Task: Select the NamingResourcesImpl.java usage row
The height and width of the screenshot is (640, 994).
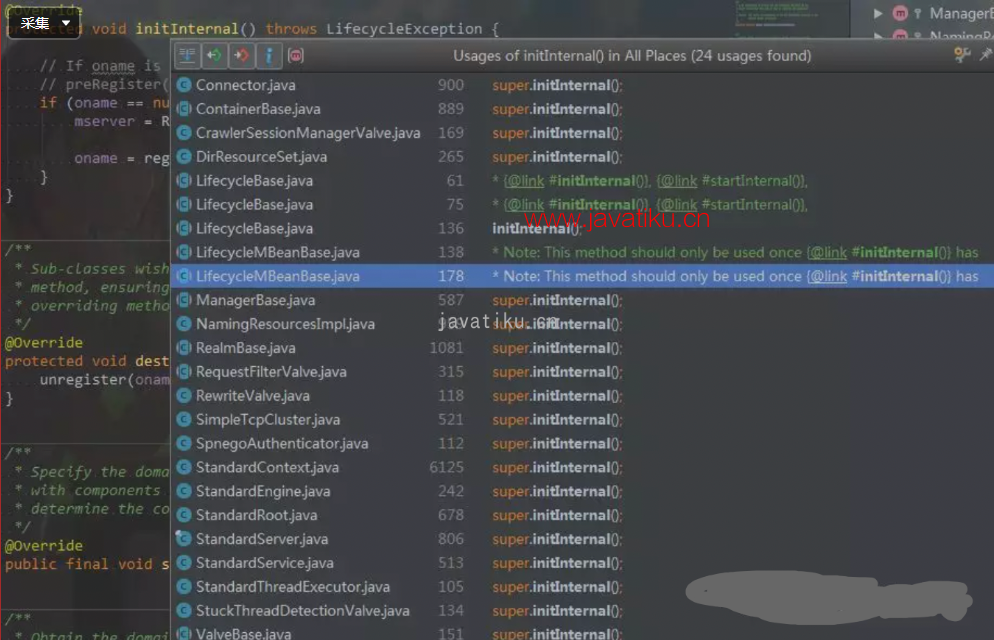Action: click(x=582, y=324)
